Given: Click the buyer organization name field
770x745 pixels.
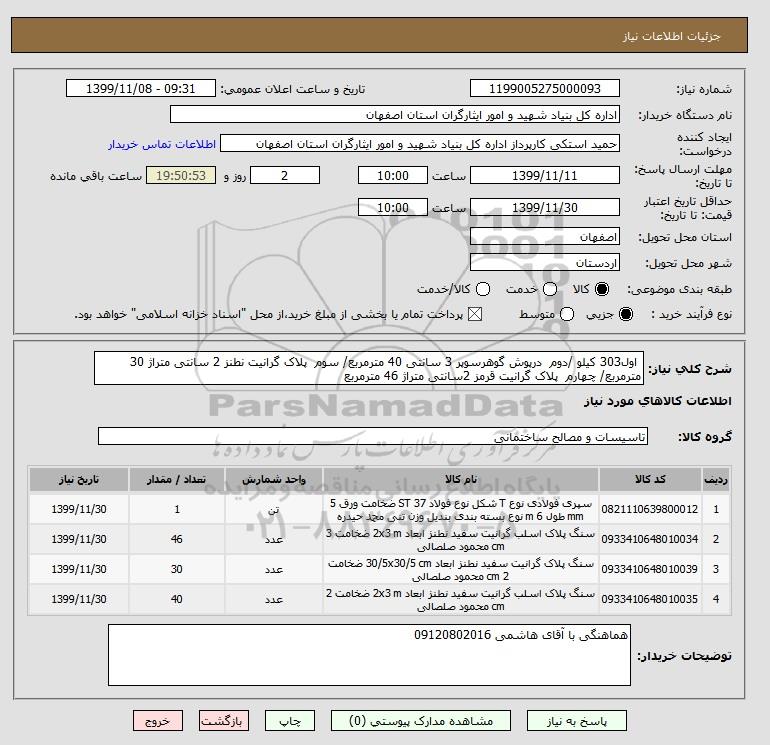Looking at the screenshot, I should [x=395, y=114].
